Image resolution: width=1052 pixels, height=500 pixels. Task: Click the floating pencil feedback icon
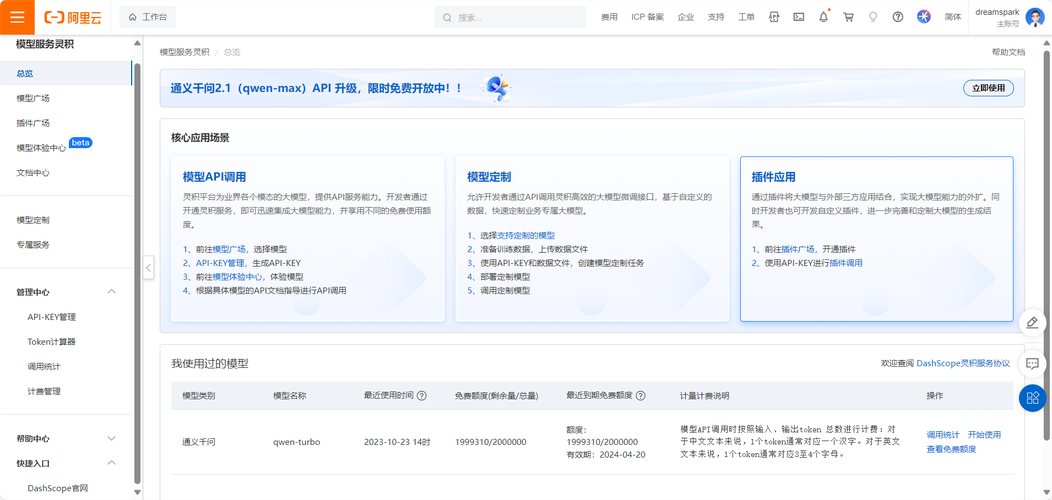coord(1033,322)
